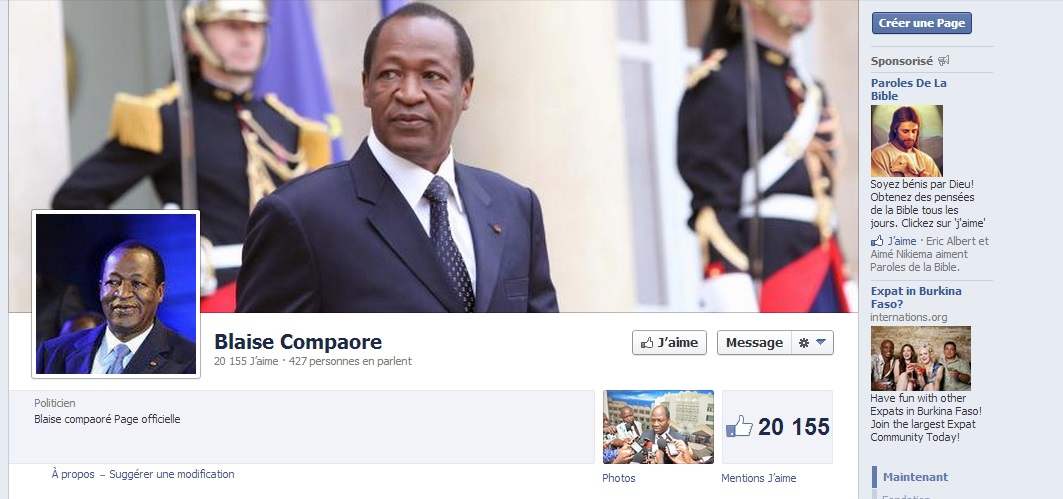Viewport: 1063px width, 499px height.
Task: Click the gear icon next to Message
Action: 804,343
